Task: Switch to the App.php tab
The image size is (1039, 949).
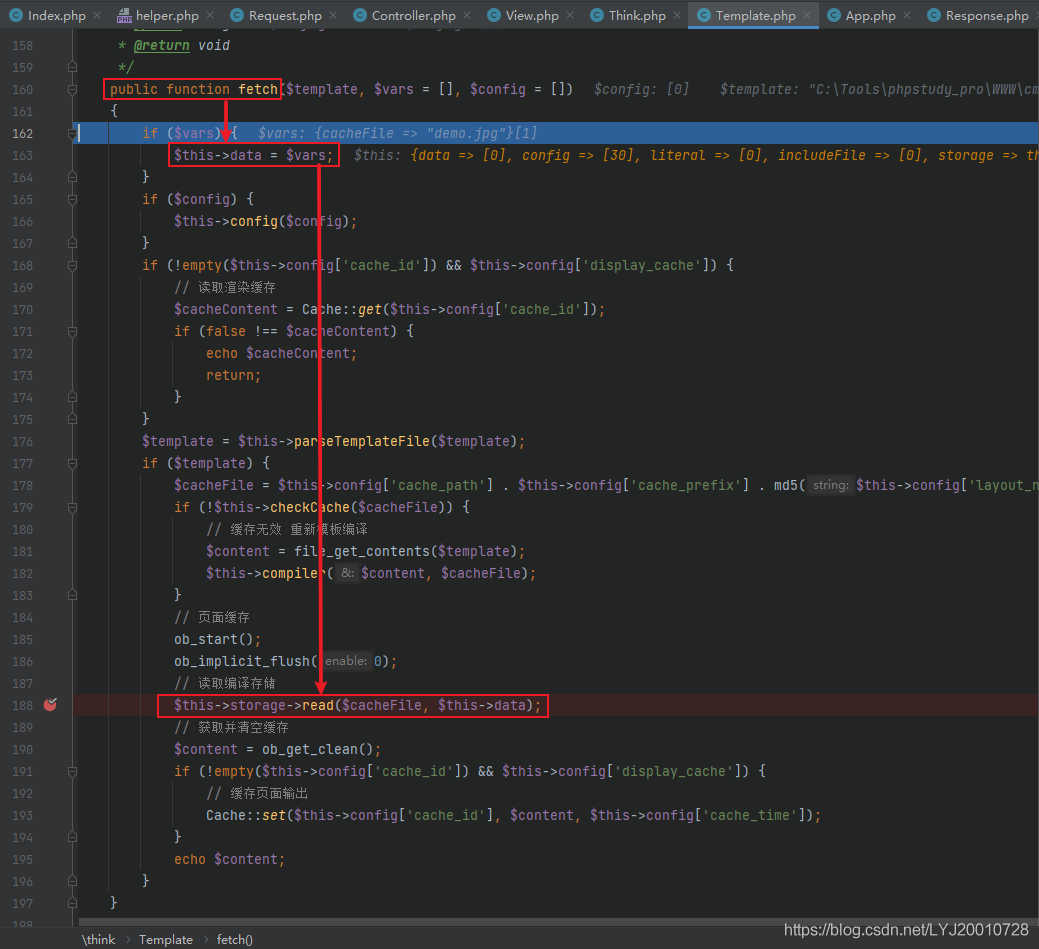Action: click(870, 15)
